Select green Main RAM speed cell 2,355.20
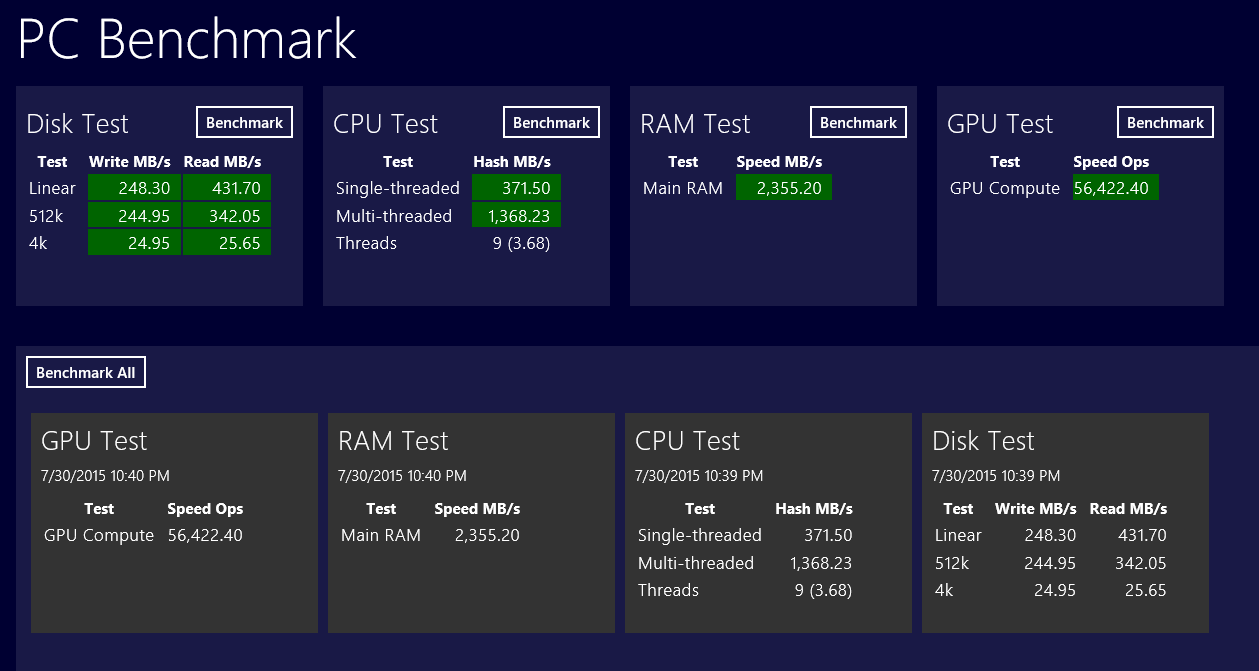The width and height of the screenshot is (1259, 671). [783, 188]
